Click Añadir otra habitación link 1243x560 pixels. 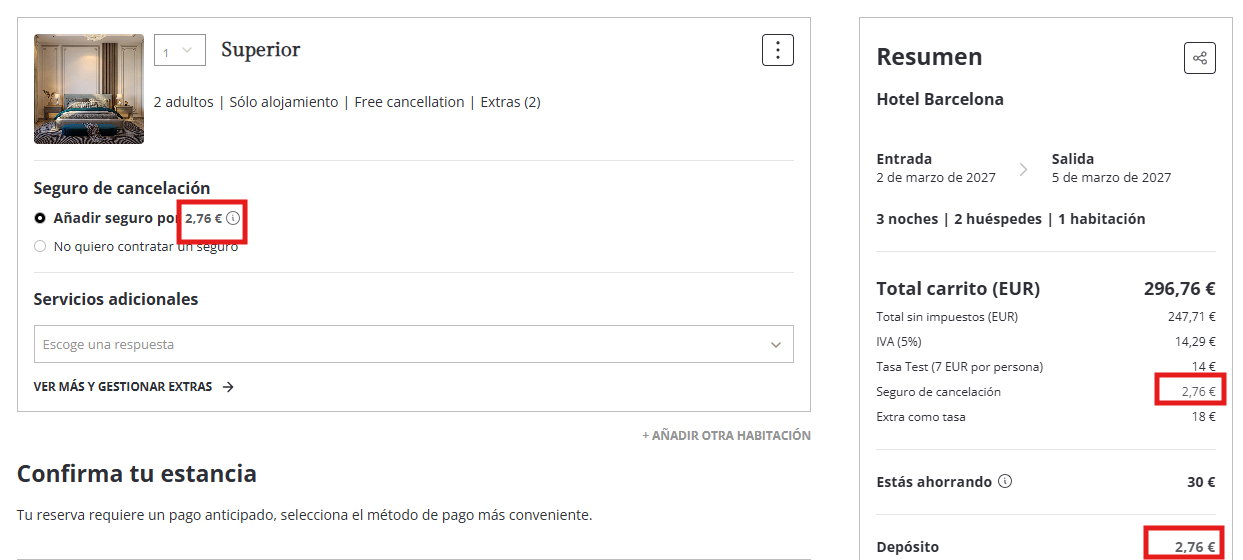726,436
